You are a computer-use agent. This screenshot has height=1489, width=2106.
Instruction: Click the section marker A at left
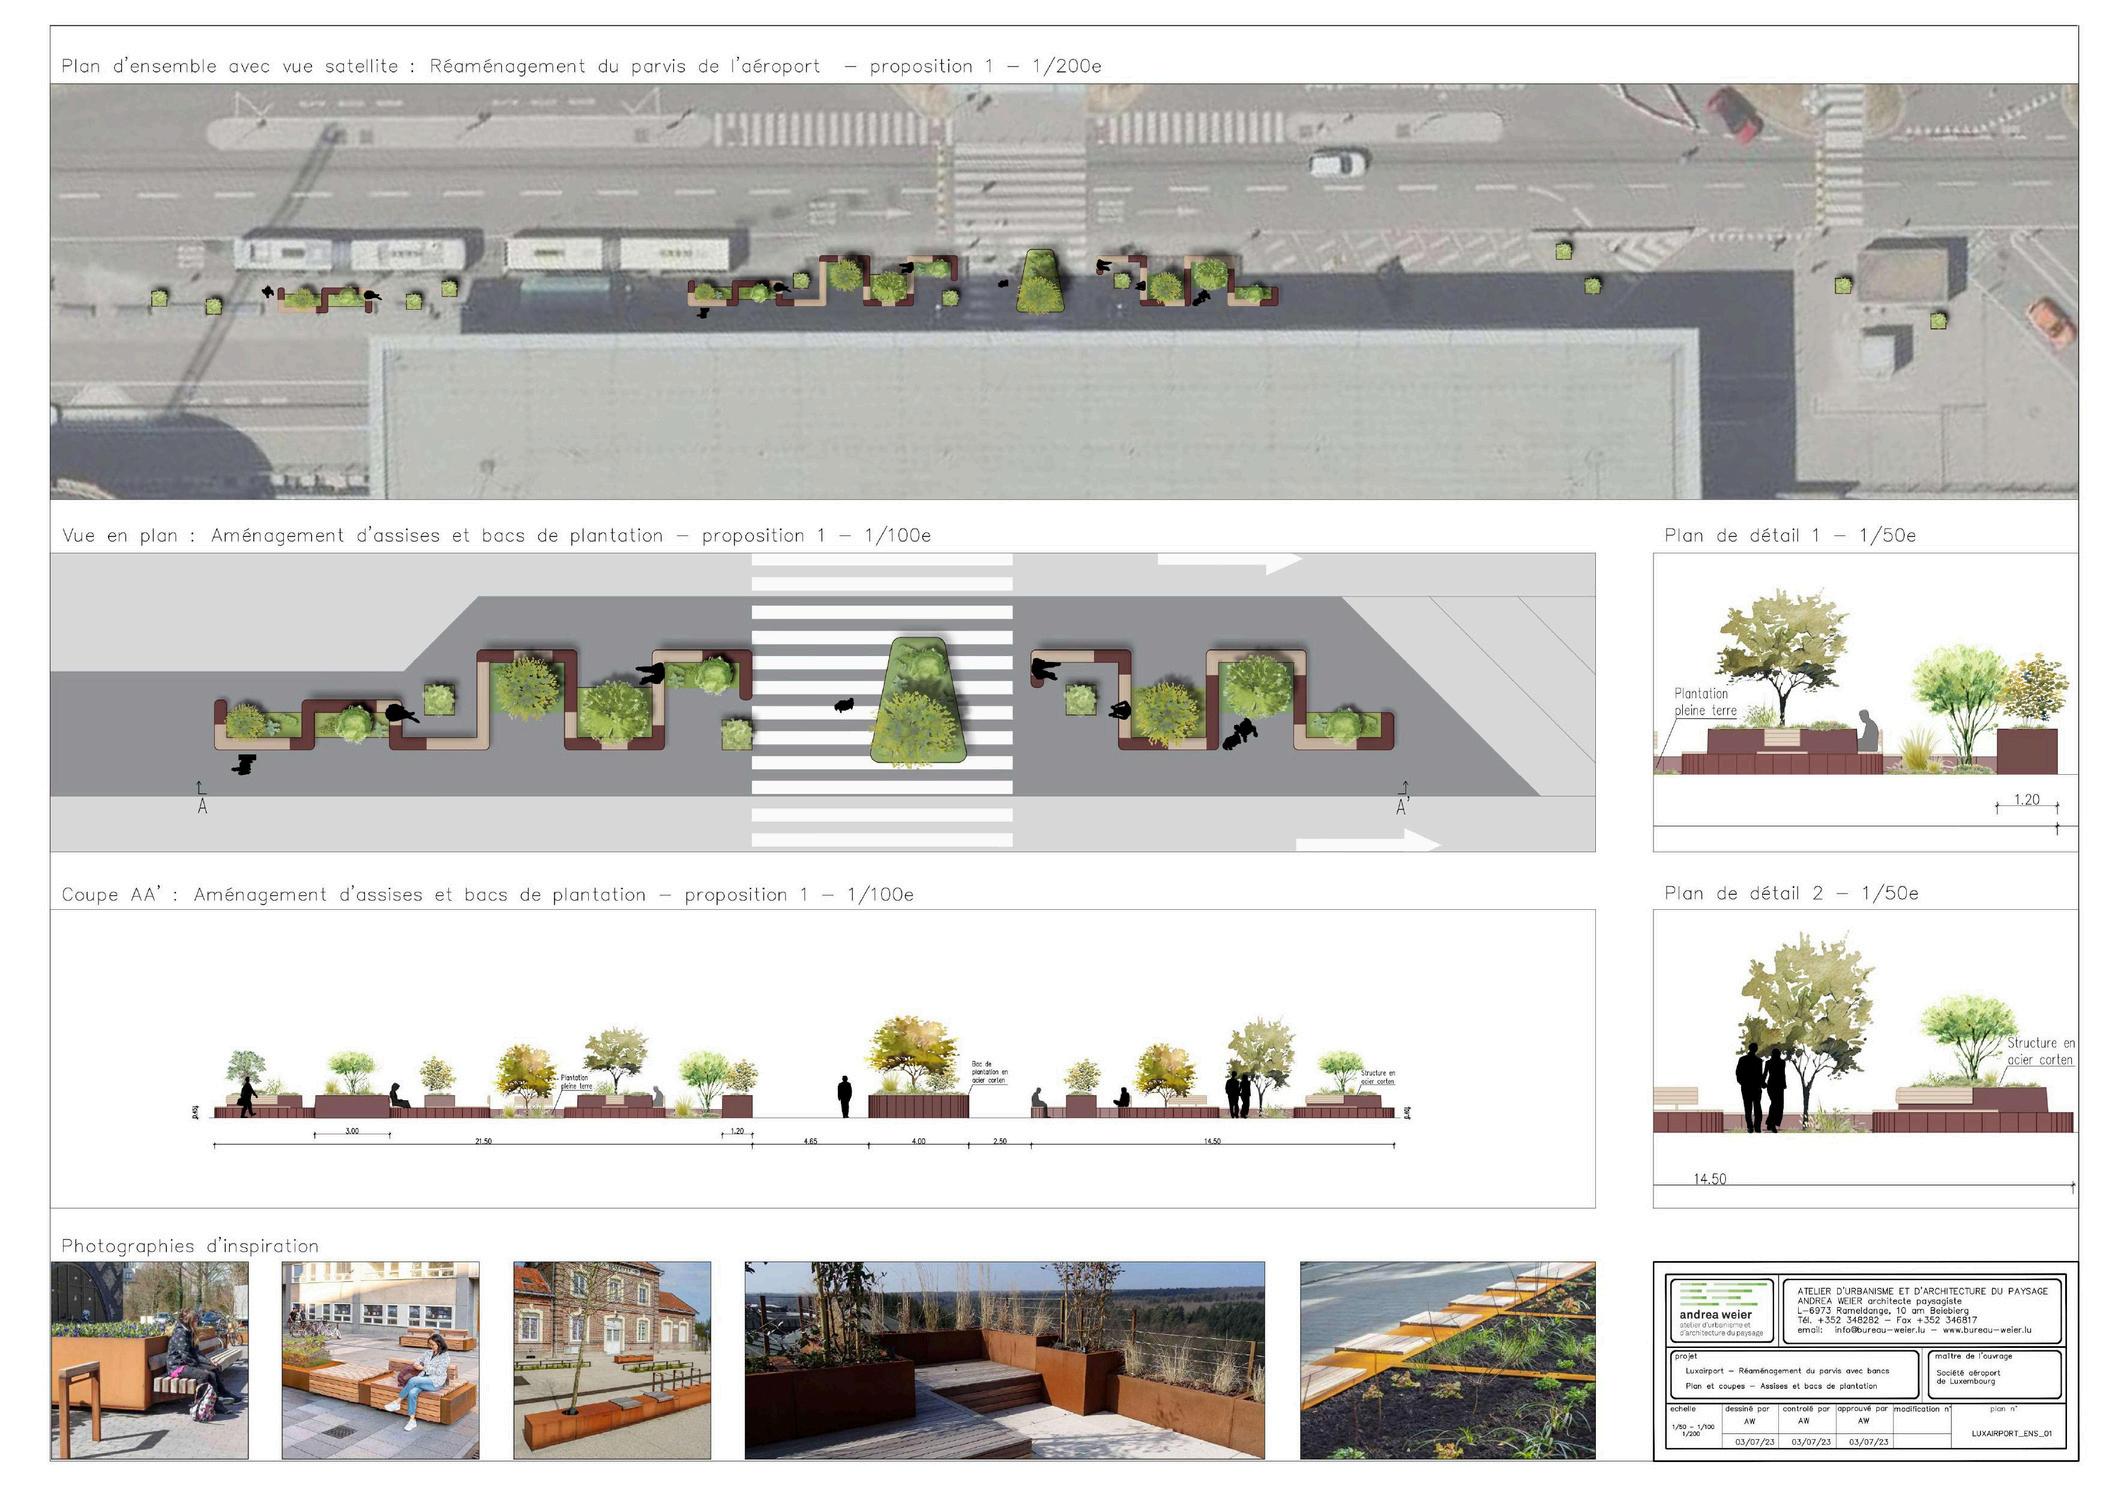[202, 806]
